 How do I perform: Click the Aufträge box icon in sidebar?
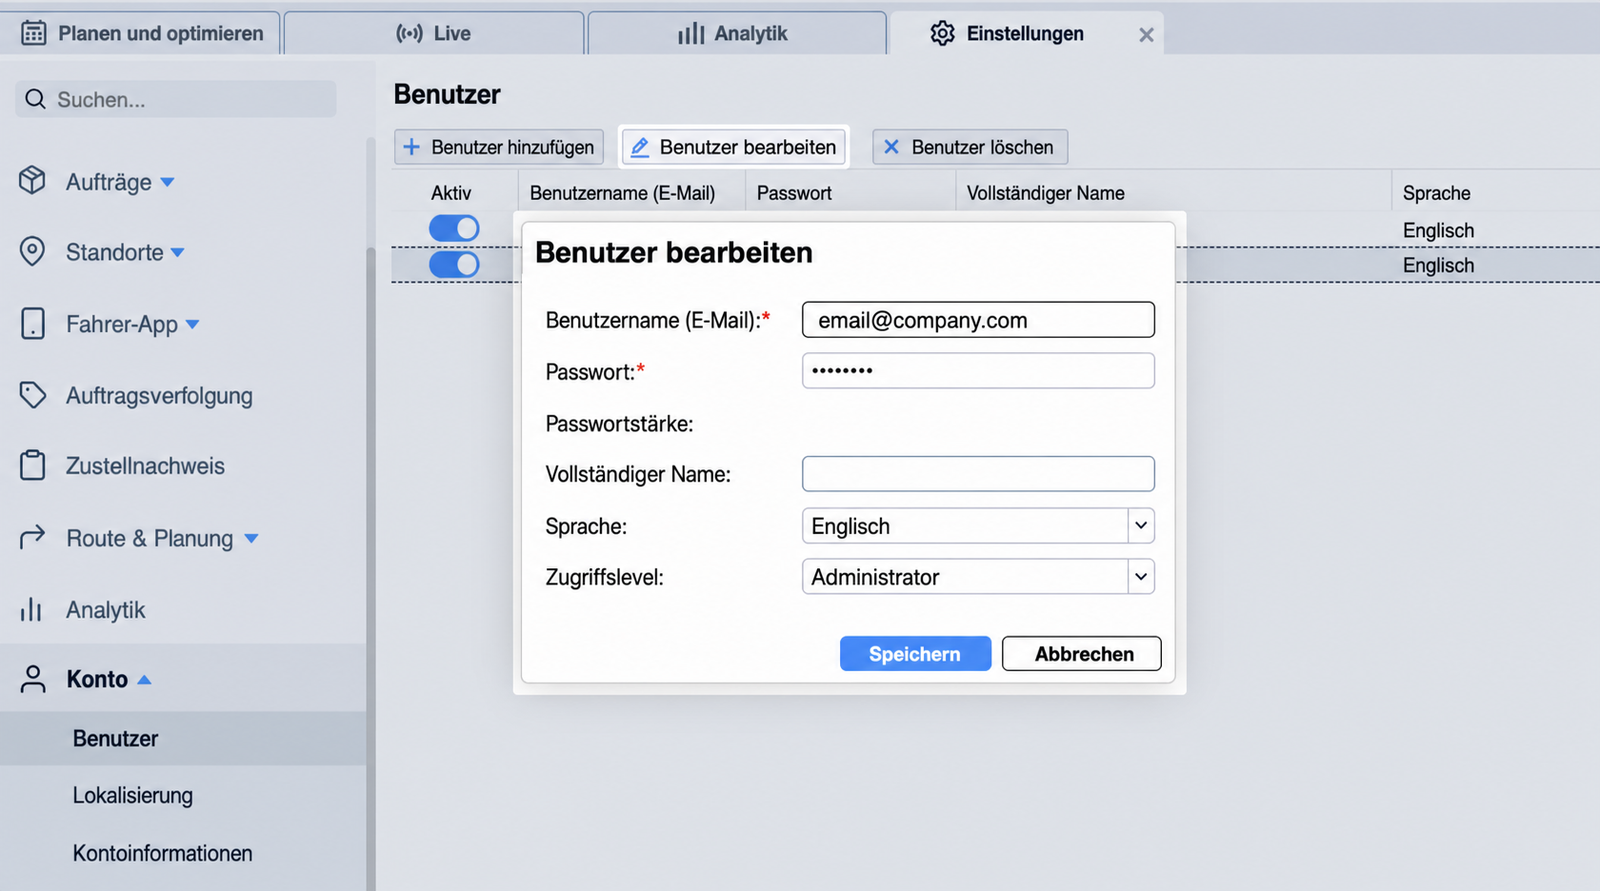pyautogui.click(x=32, y=180)
